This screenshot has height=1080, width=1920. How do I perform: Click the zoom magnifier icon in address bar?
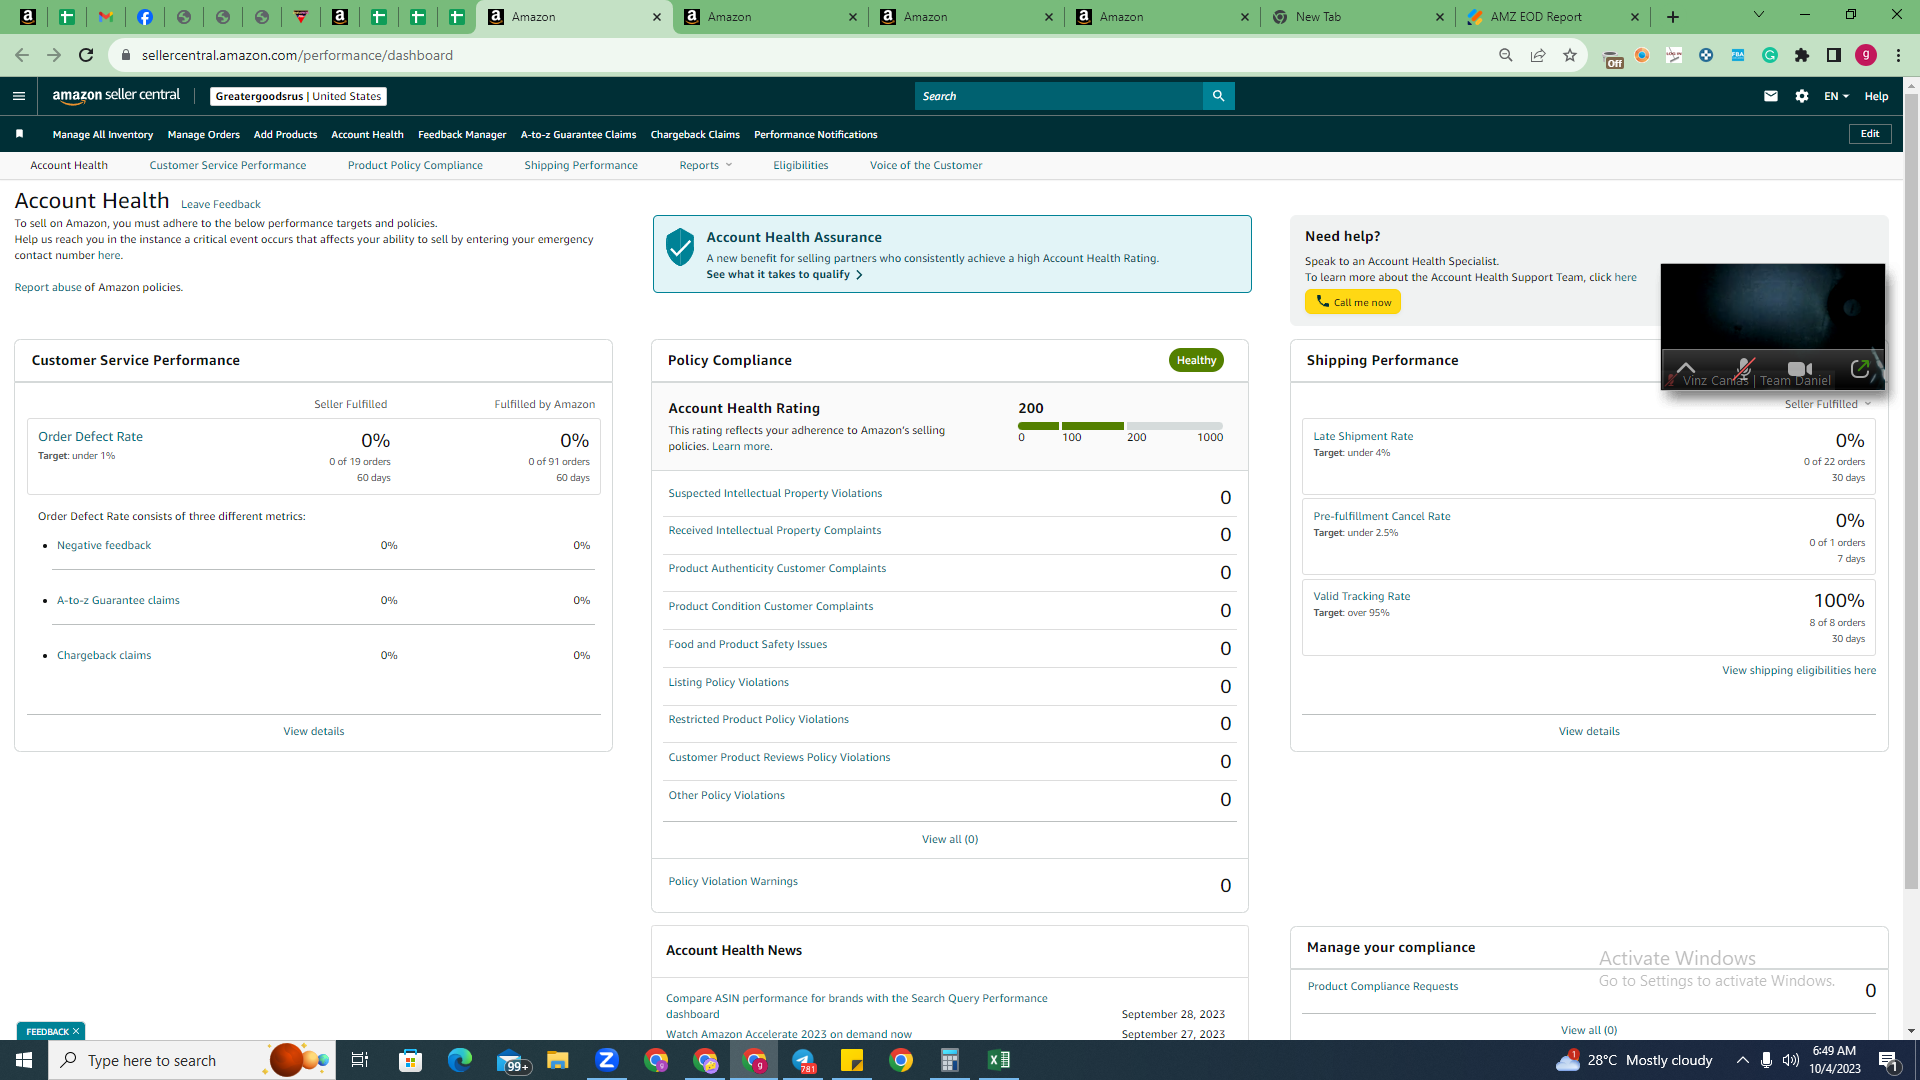(x=1506, y=55)
